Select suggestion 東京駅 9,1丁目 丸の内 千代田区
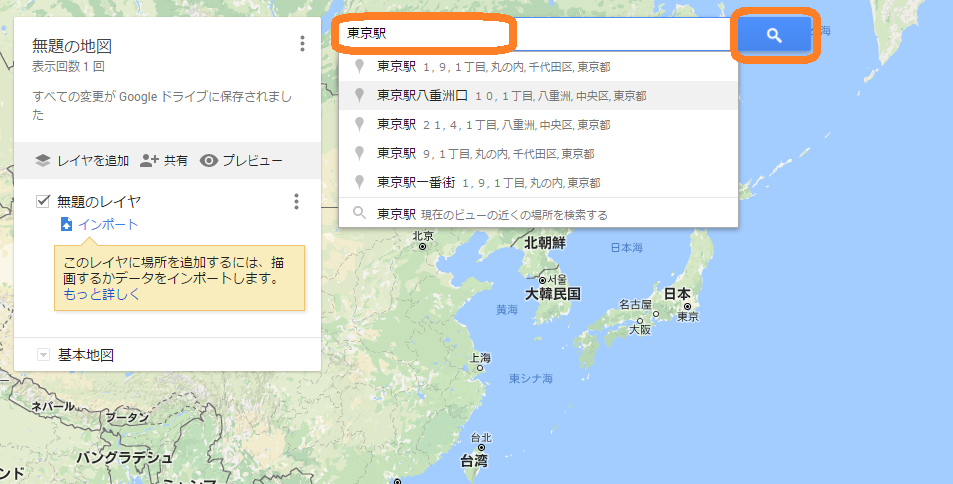The height and width of the screenshot is (484, 953). [538, 153]
